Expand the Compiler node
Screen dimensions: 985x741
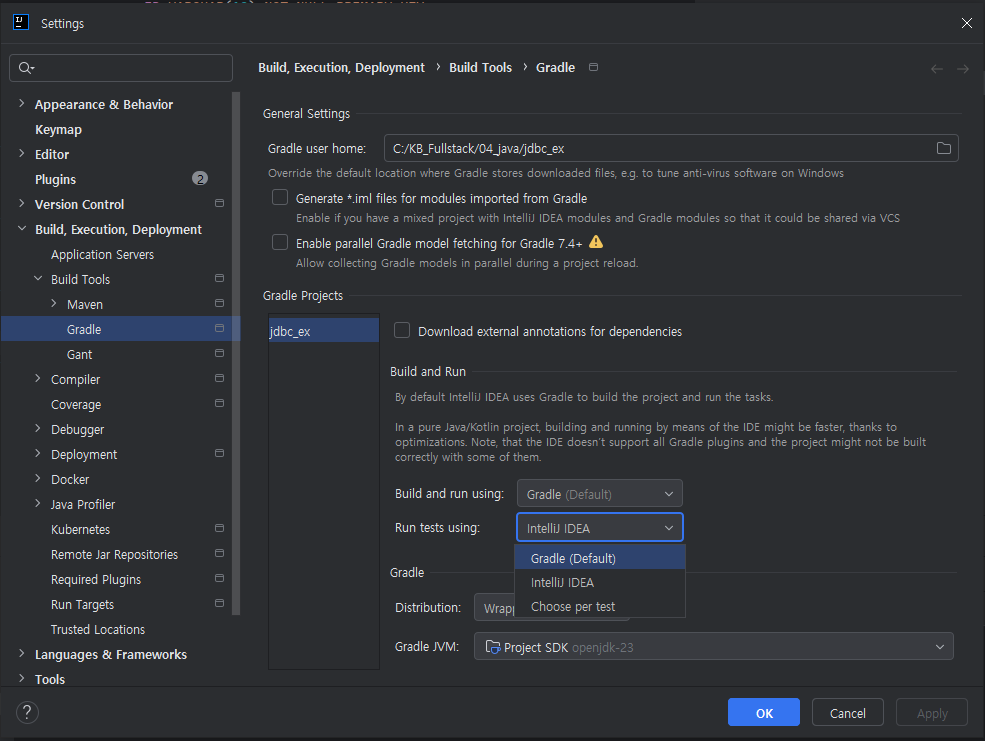[38, 378]
